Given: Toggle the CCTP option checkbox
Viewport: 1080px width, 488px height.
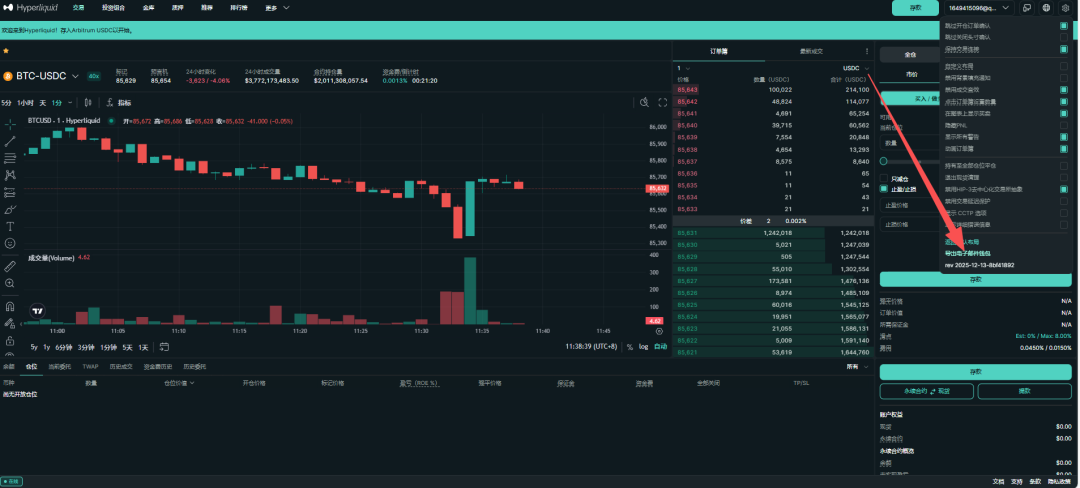Looking at the screenshot, I should coord(1064,213).
